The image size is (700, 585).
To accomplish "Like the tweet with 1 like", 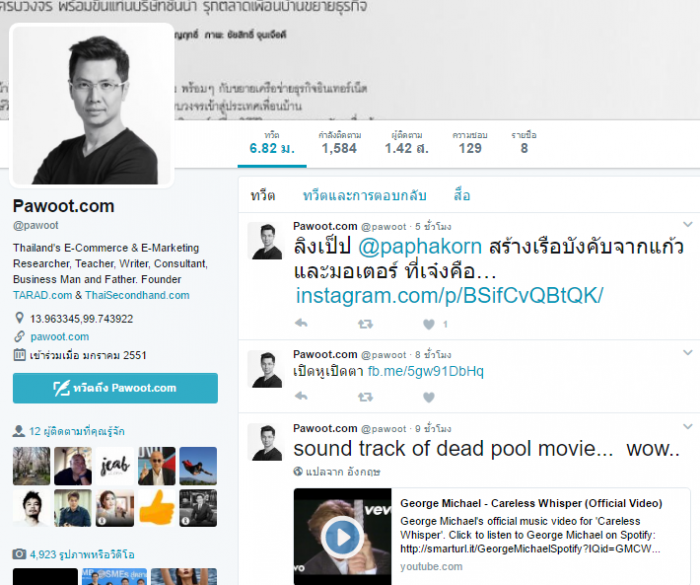I will coord(429,324).
